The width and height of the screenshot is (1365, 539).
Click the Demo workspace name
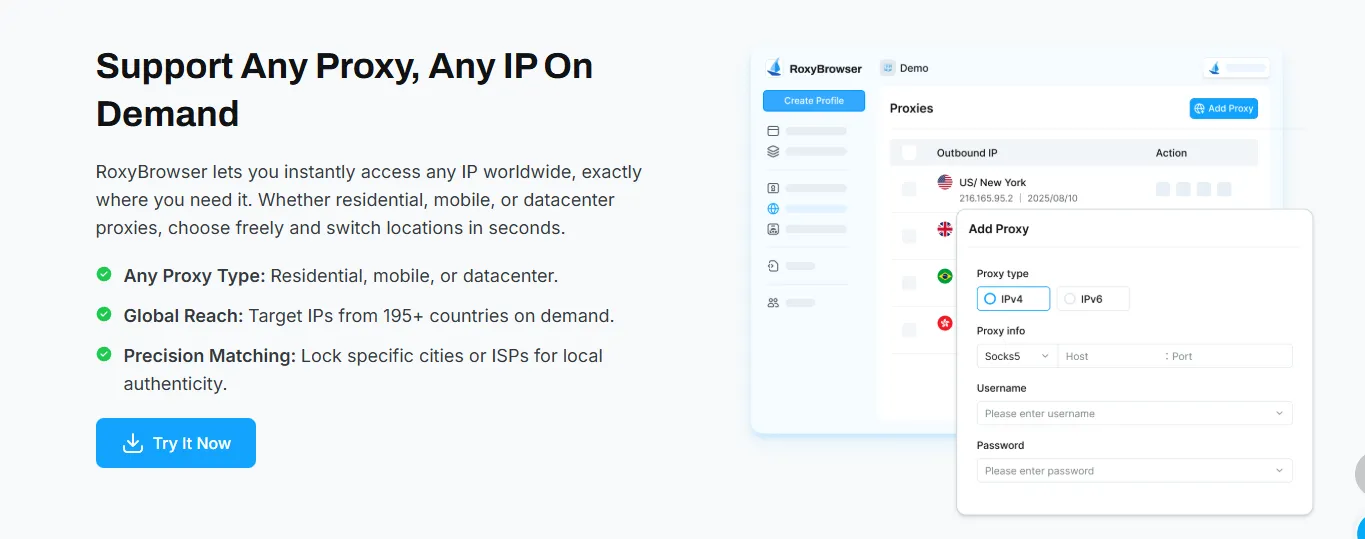point(914,68)
